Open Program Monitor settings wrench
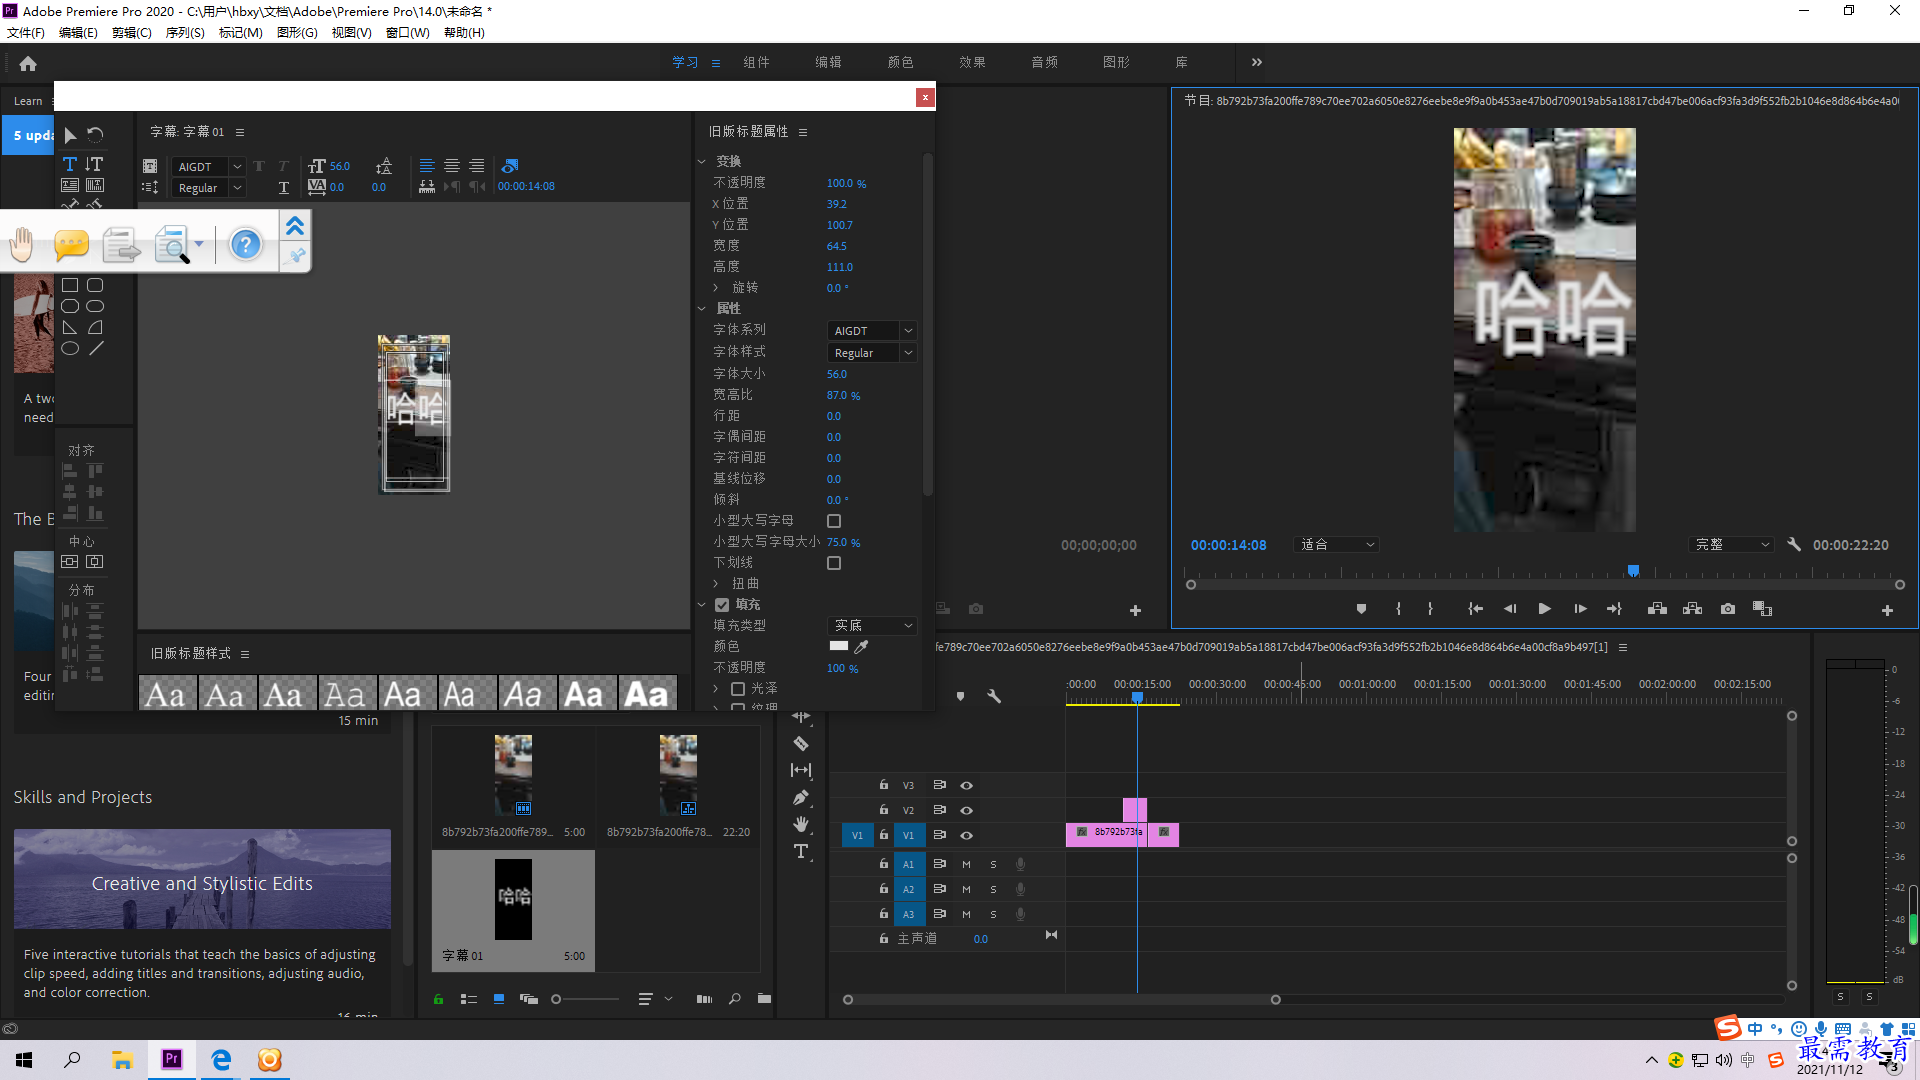 (1794, 545)
